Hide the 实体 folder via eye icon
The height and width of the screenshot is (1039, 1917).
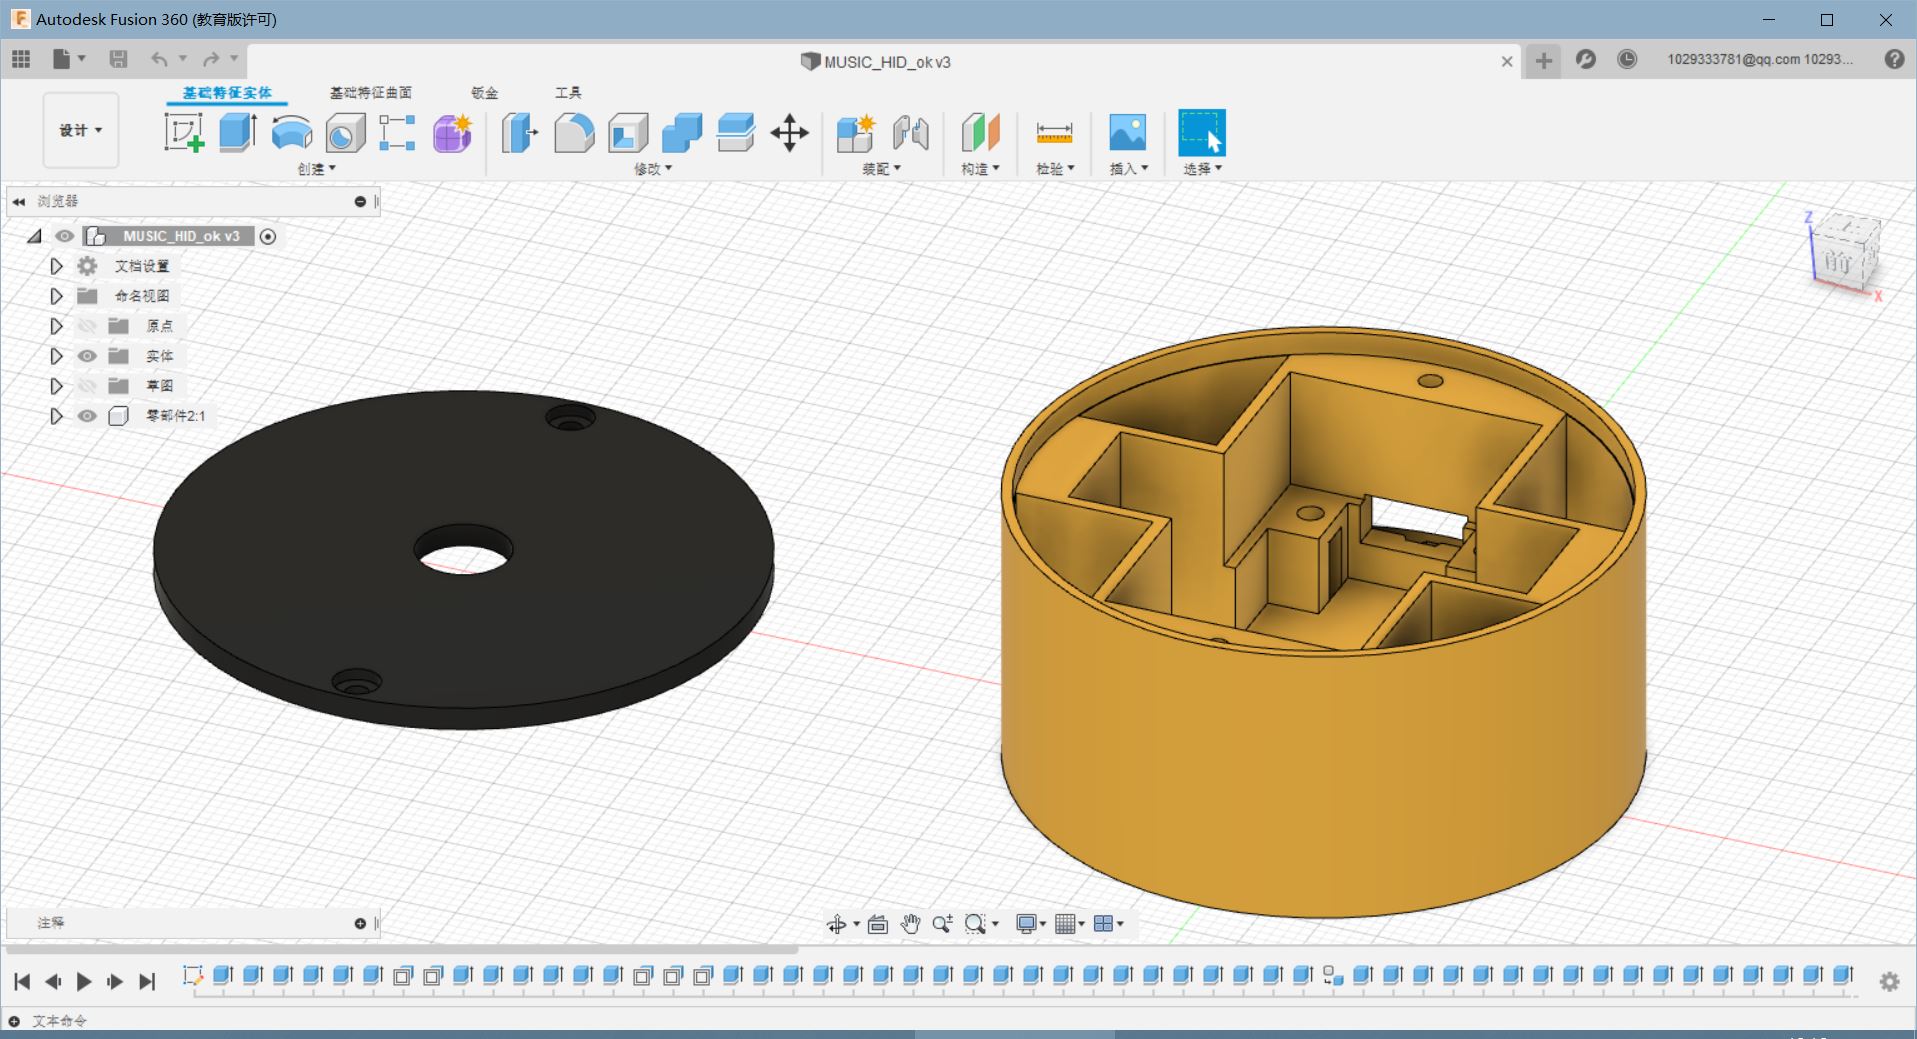pos(87,356)
